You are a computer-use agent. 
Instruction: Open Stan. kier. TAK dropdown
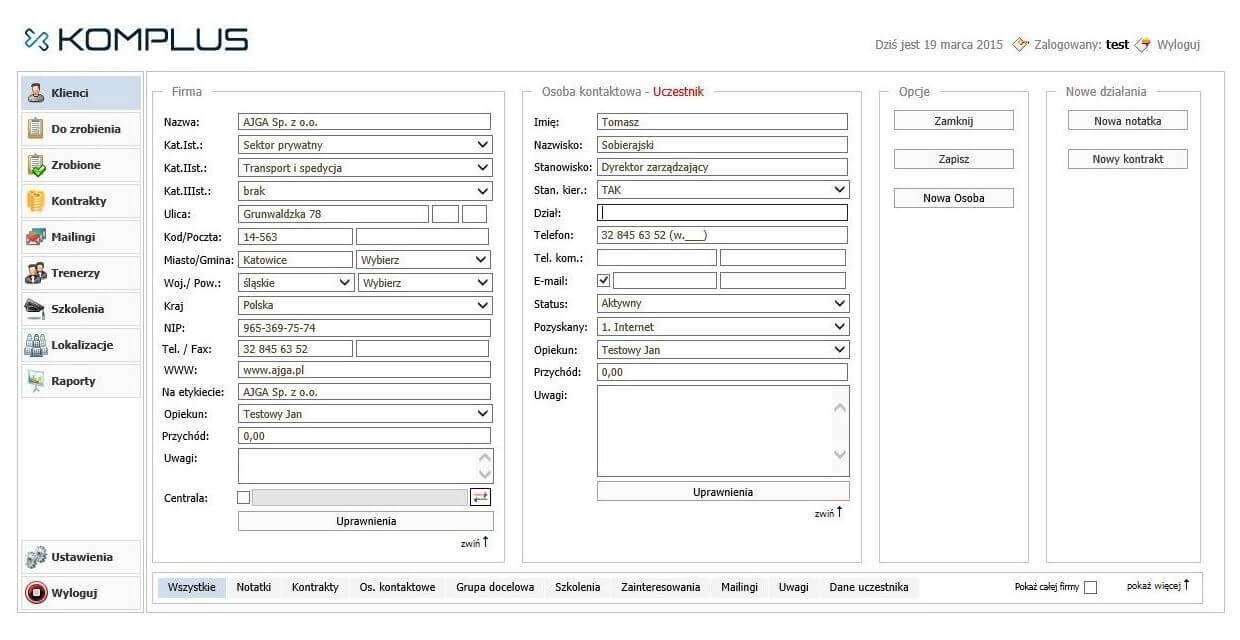point(722,189)
